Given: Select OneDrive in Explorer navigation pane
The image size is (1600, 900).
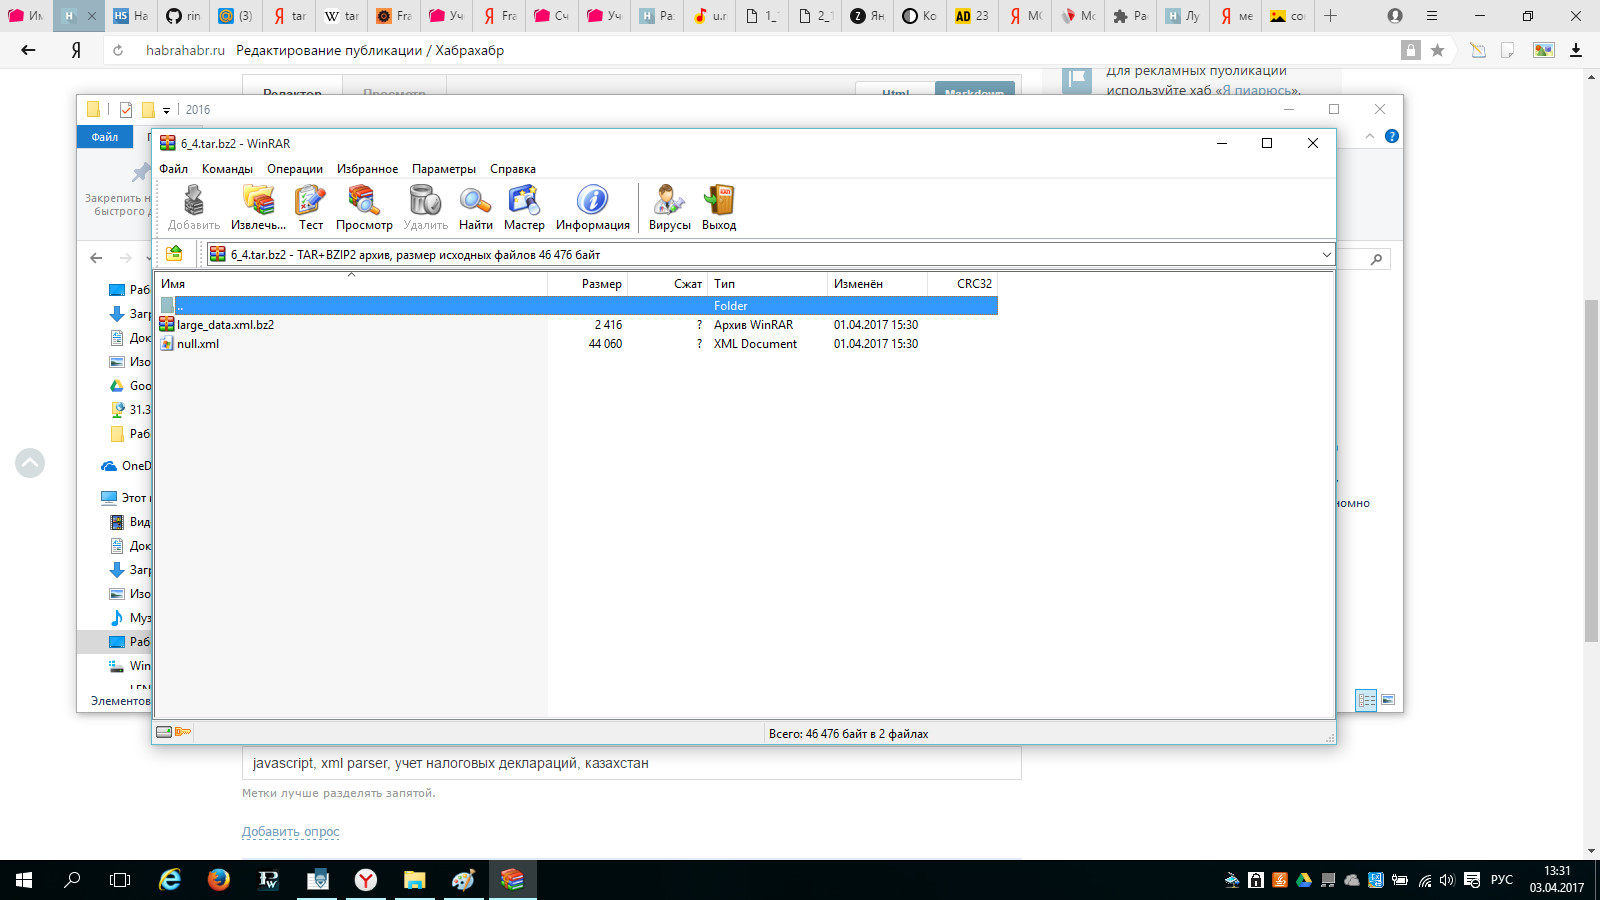Looking at the screenshot, I should 127,465.
